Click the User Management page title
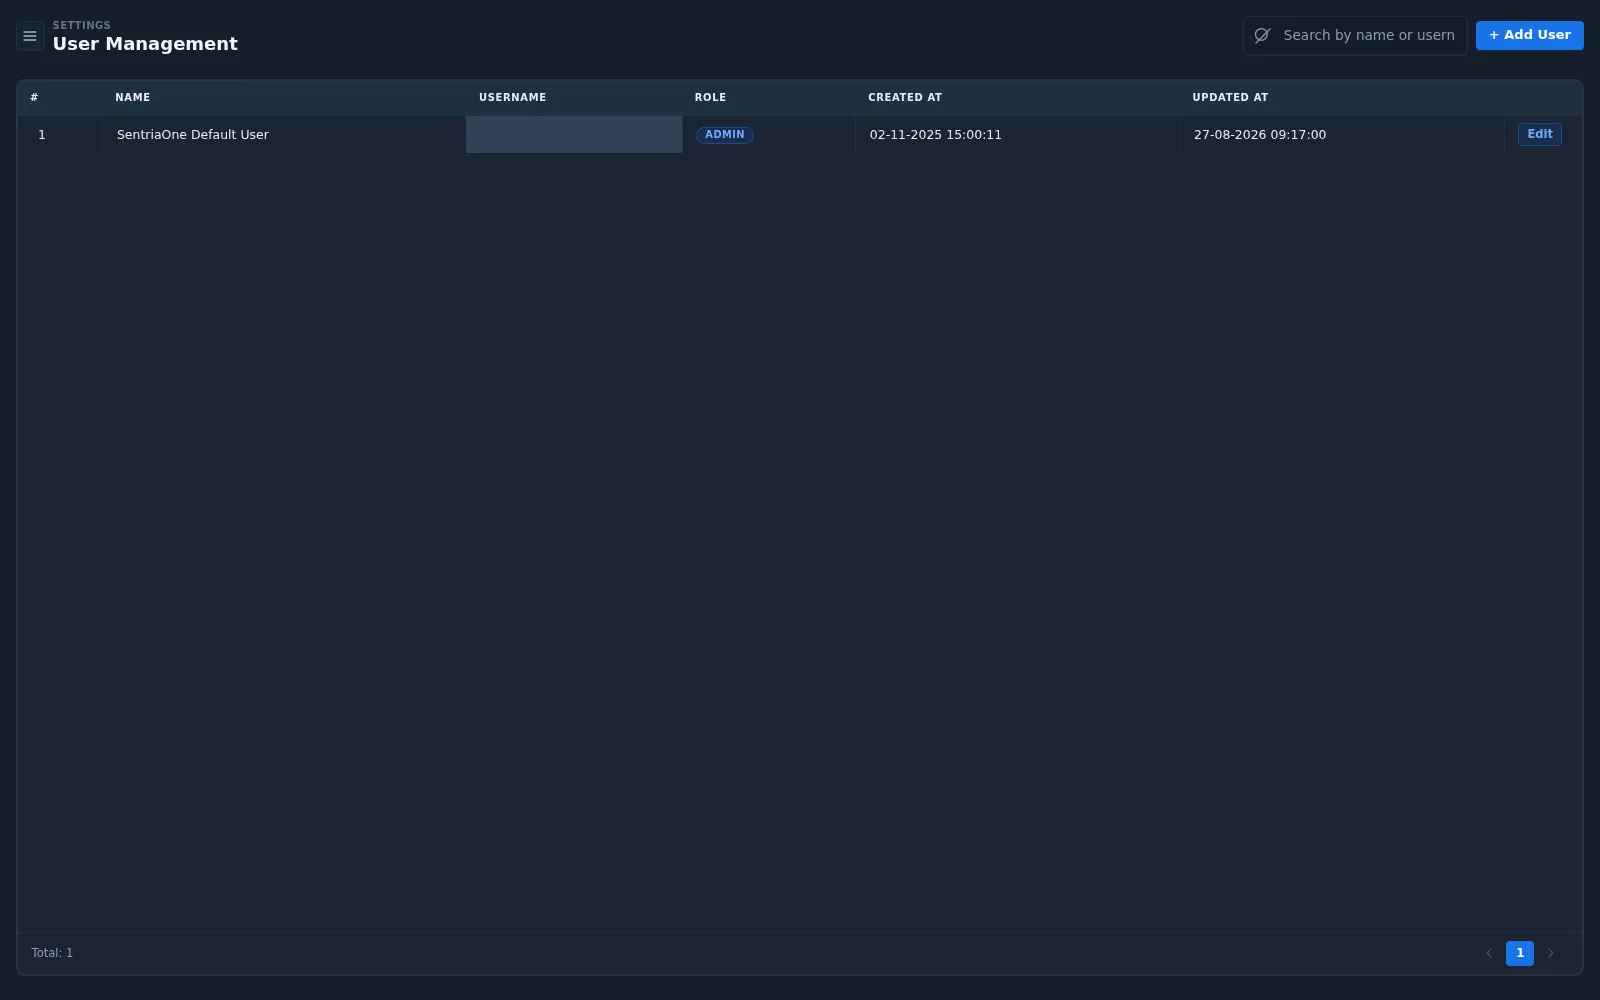The image size is (1600, 1000). click(x=145, y=44)
